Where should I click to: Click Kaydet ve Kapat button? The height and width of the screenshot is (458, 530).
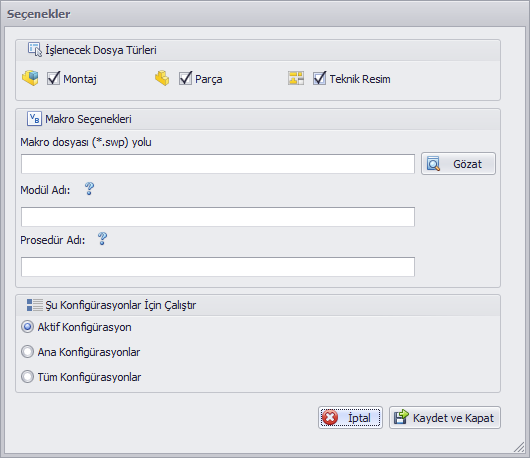pyautogui.click(x=445, y=417)
